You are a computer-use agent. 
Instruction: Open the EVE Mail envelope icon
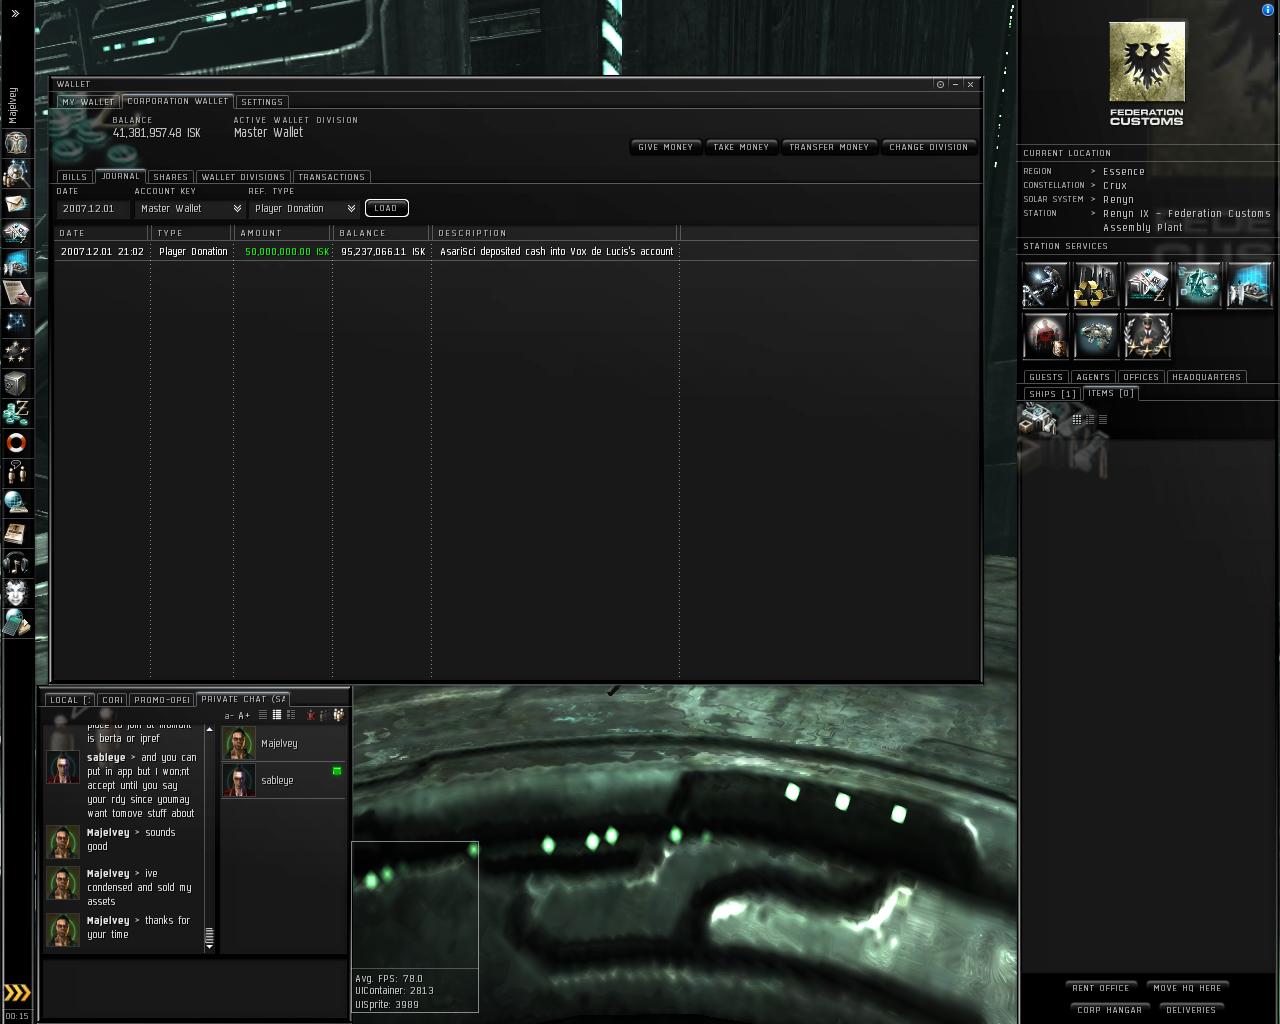point(16,203)
